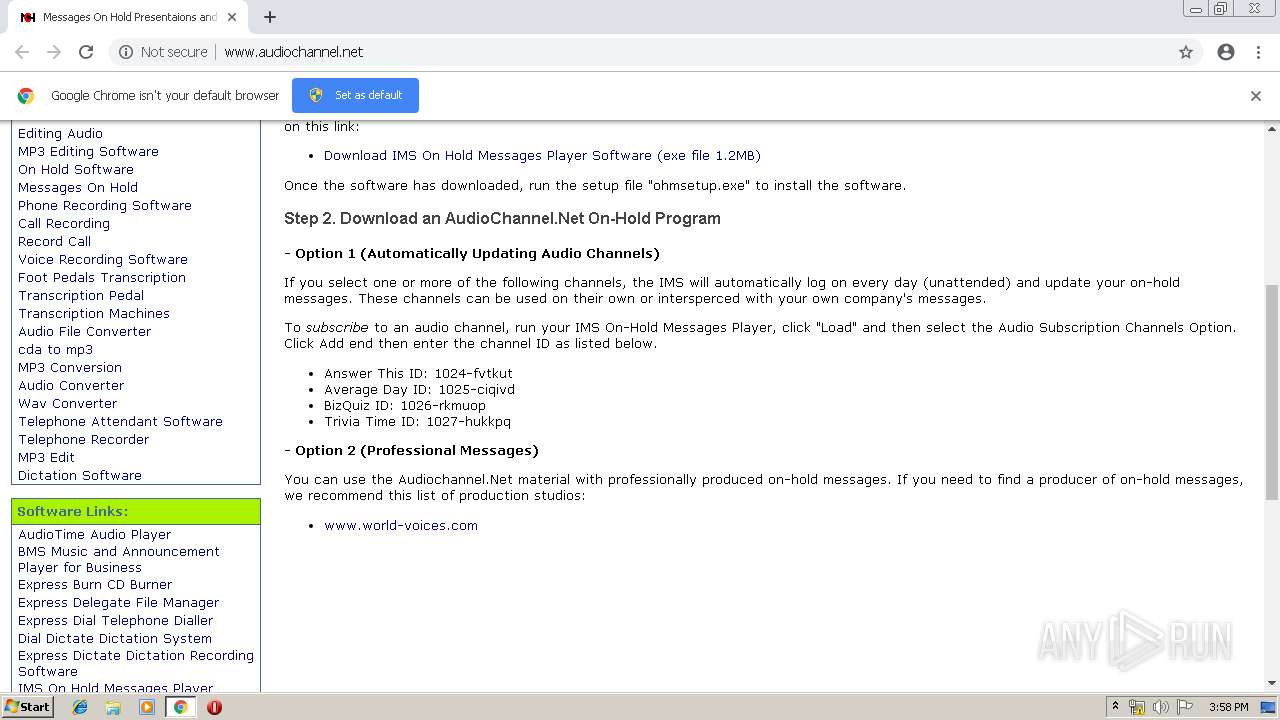Screen dimensions: 1280x720
Task: Click the taskbar clock showing 3:58 PM
Action: [1228, 707]
